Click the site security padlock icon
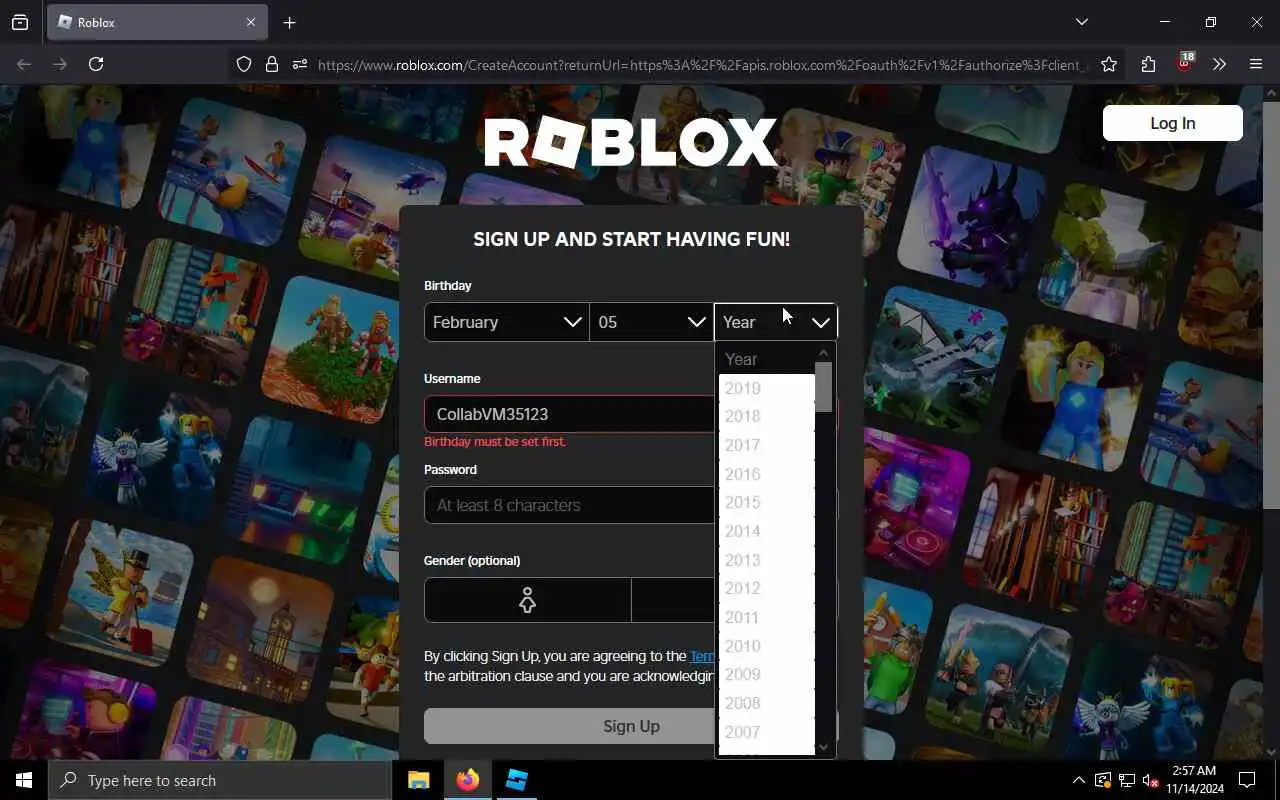 pos(272,64)
